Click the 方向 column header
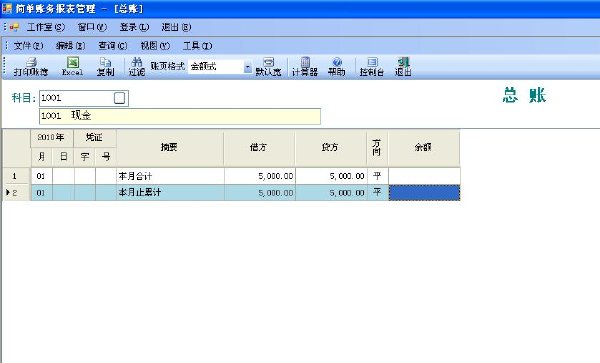 pyautogui.click(x=377, y=148)
